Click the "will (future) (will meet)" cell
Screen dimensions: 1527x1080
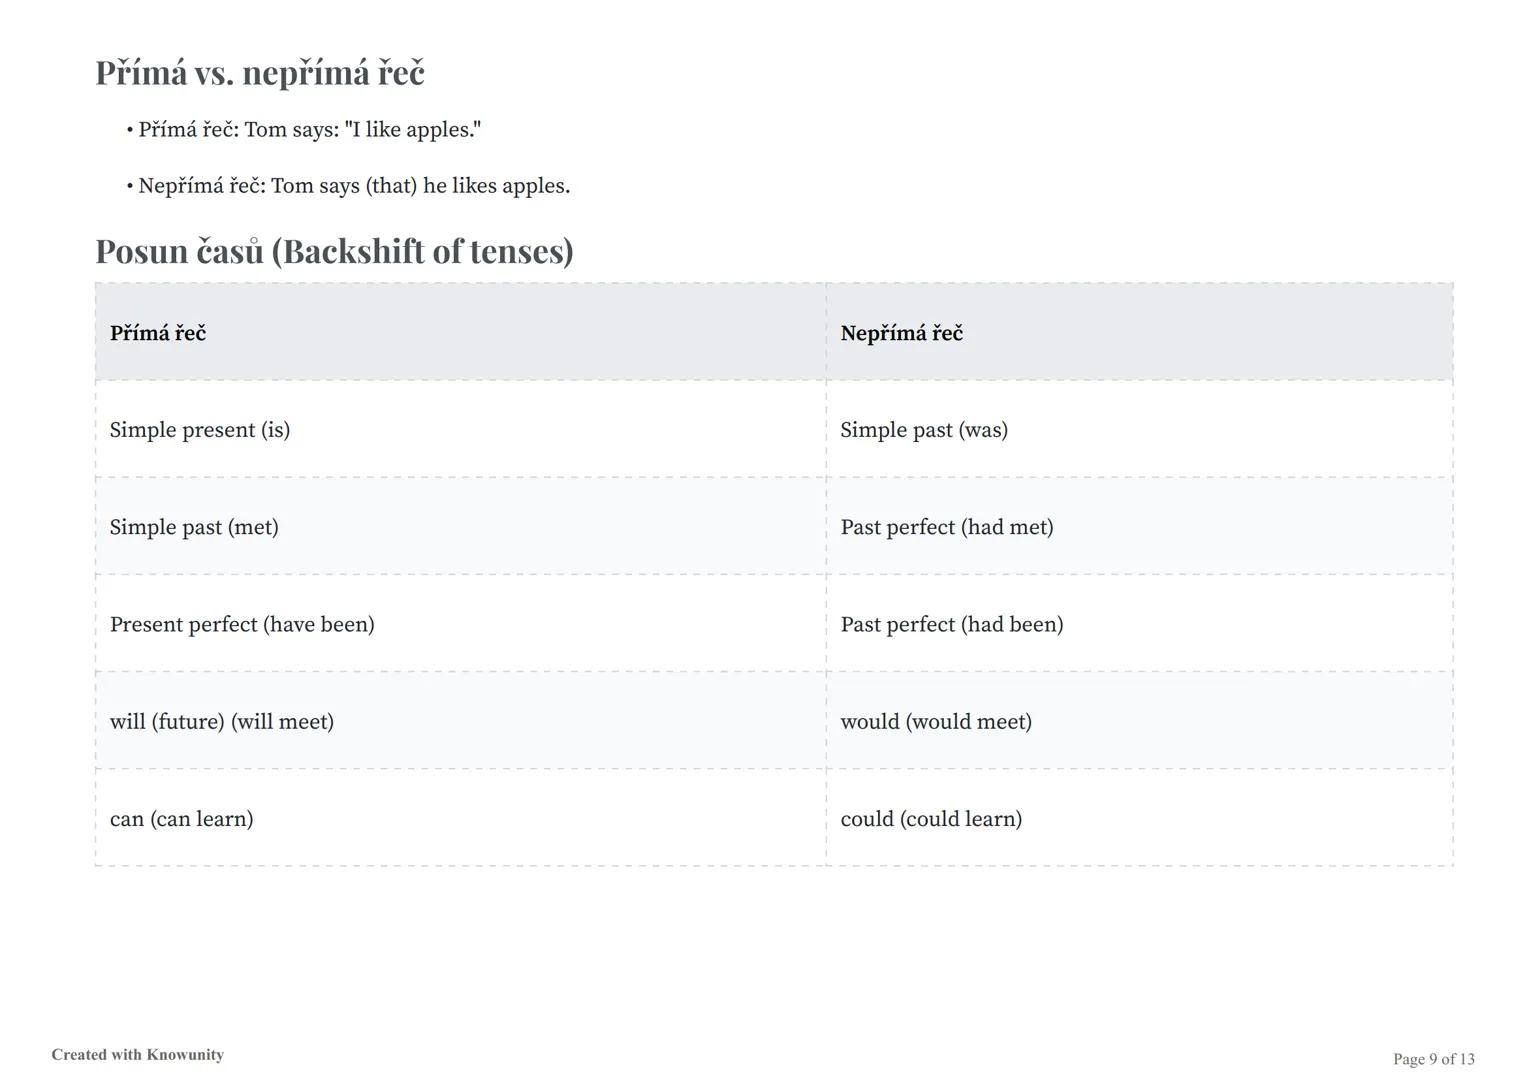(222, 721)
